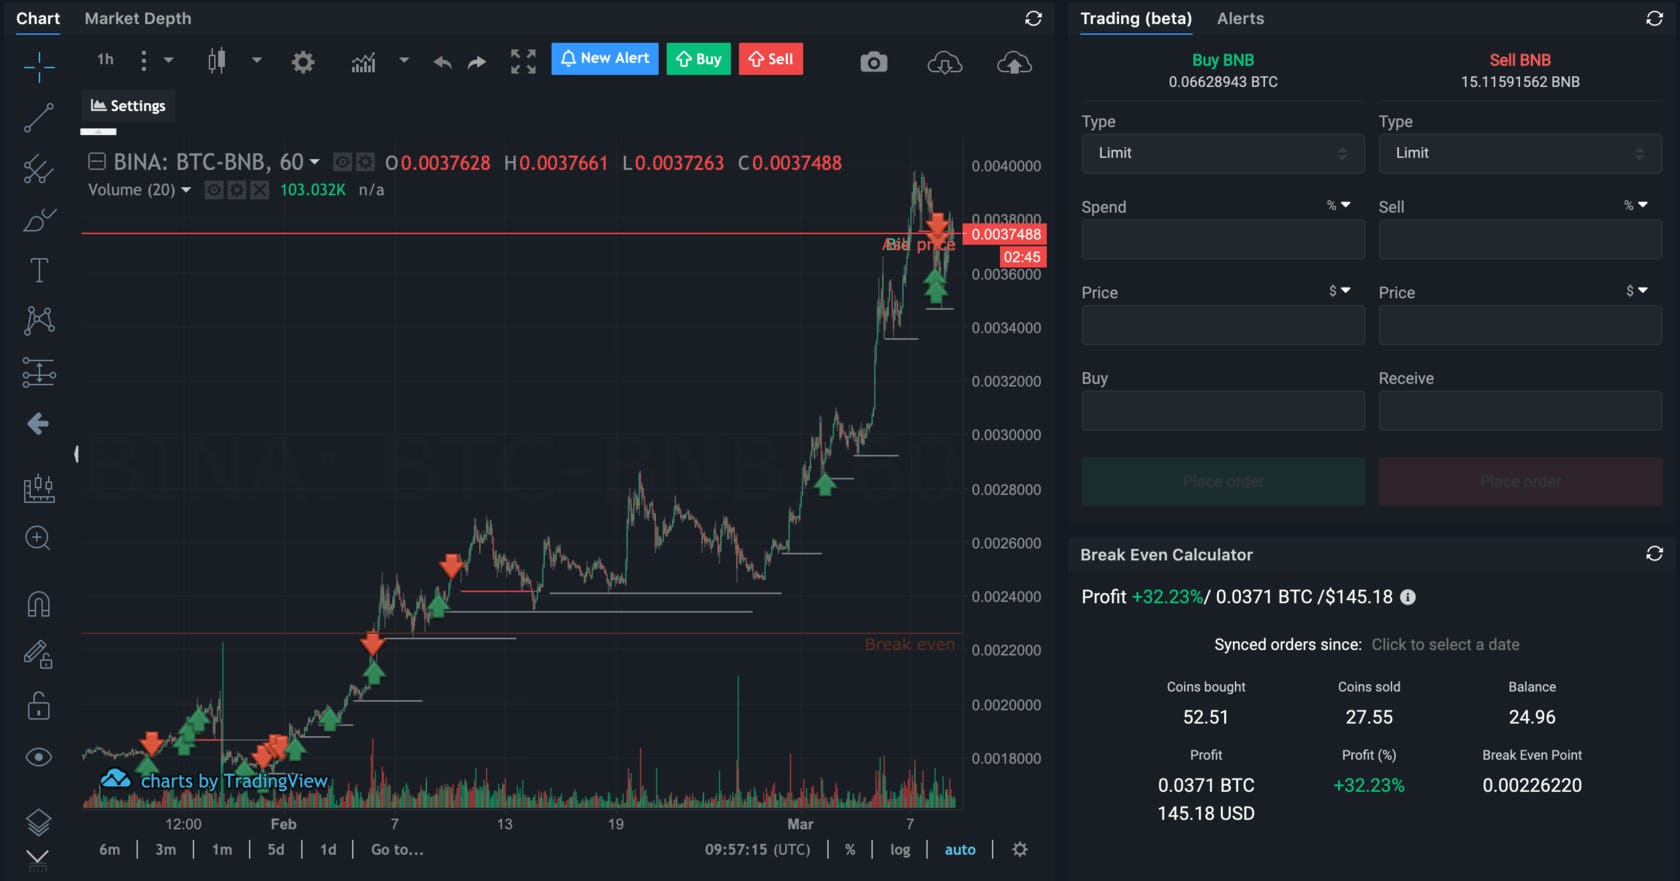Open the chart properties gear icon

pyautogui.click(x=303, y=62)
